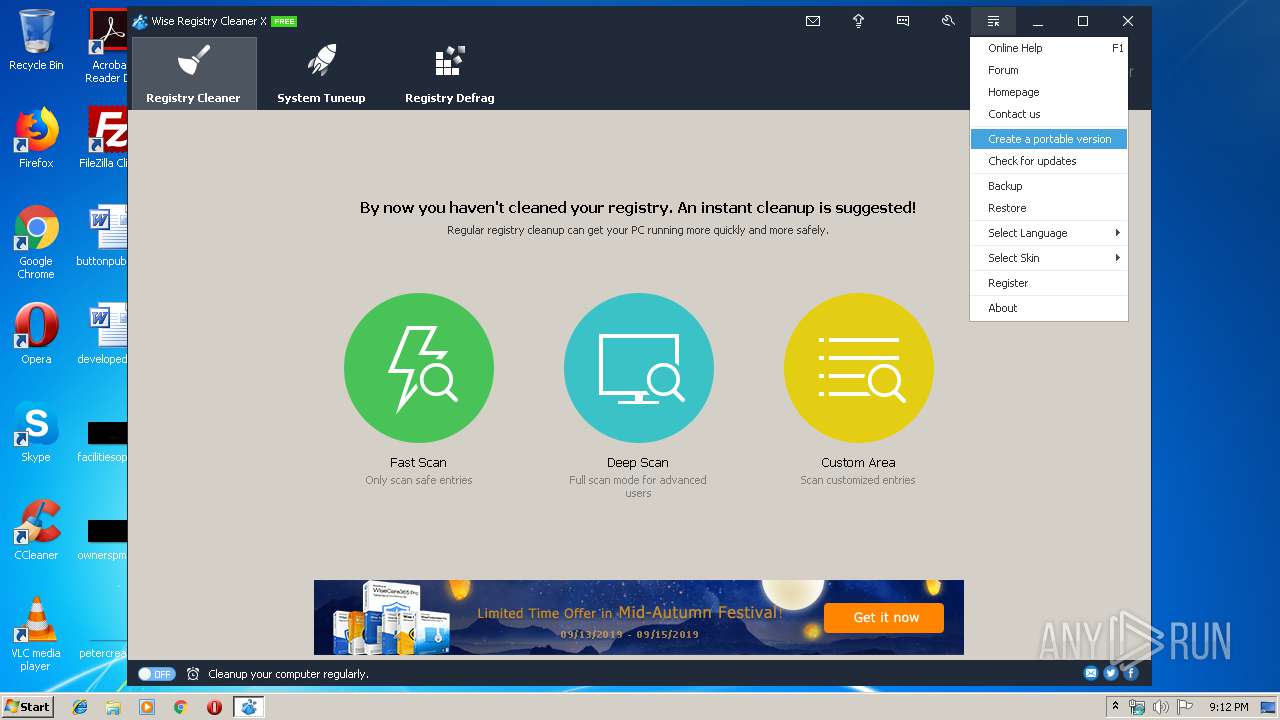
Task: Close the main menu via its menu icon
Action: [993, 21]
